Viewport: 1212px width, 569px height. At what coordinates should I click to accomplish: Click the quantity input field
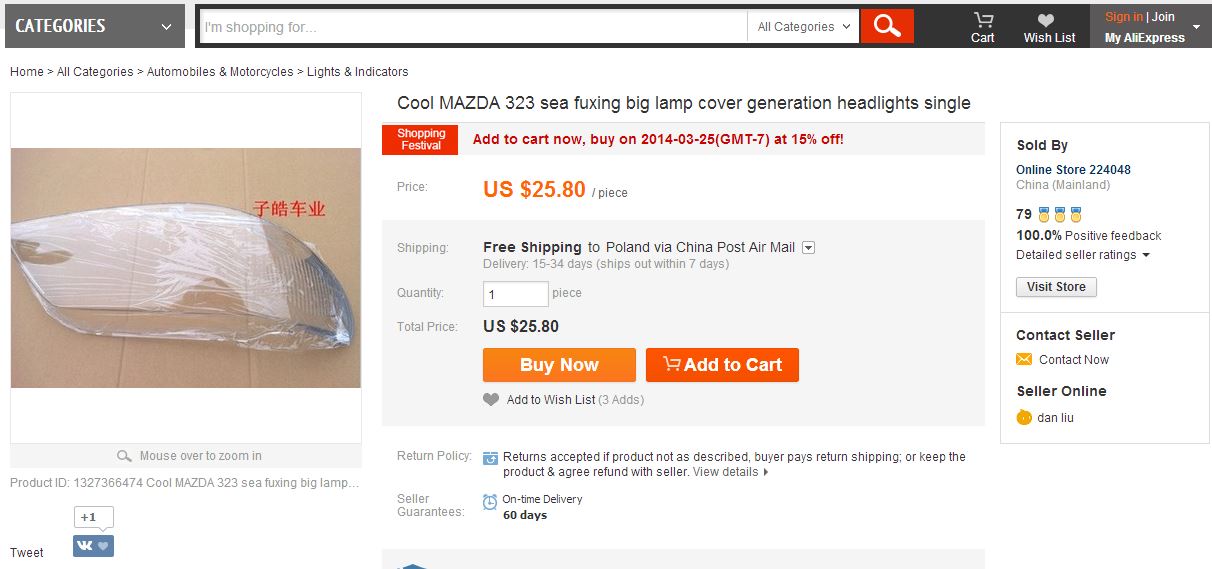(x=515, y=294)
